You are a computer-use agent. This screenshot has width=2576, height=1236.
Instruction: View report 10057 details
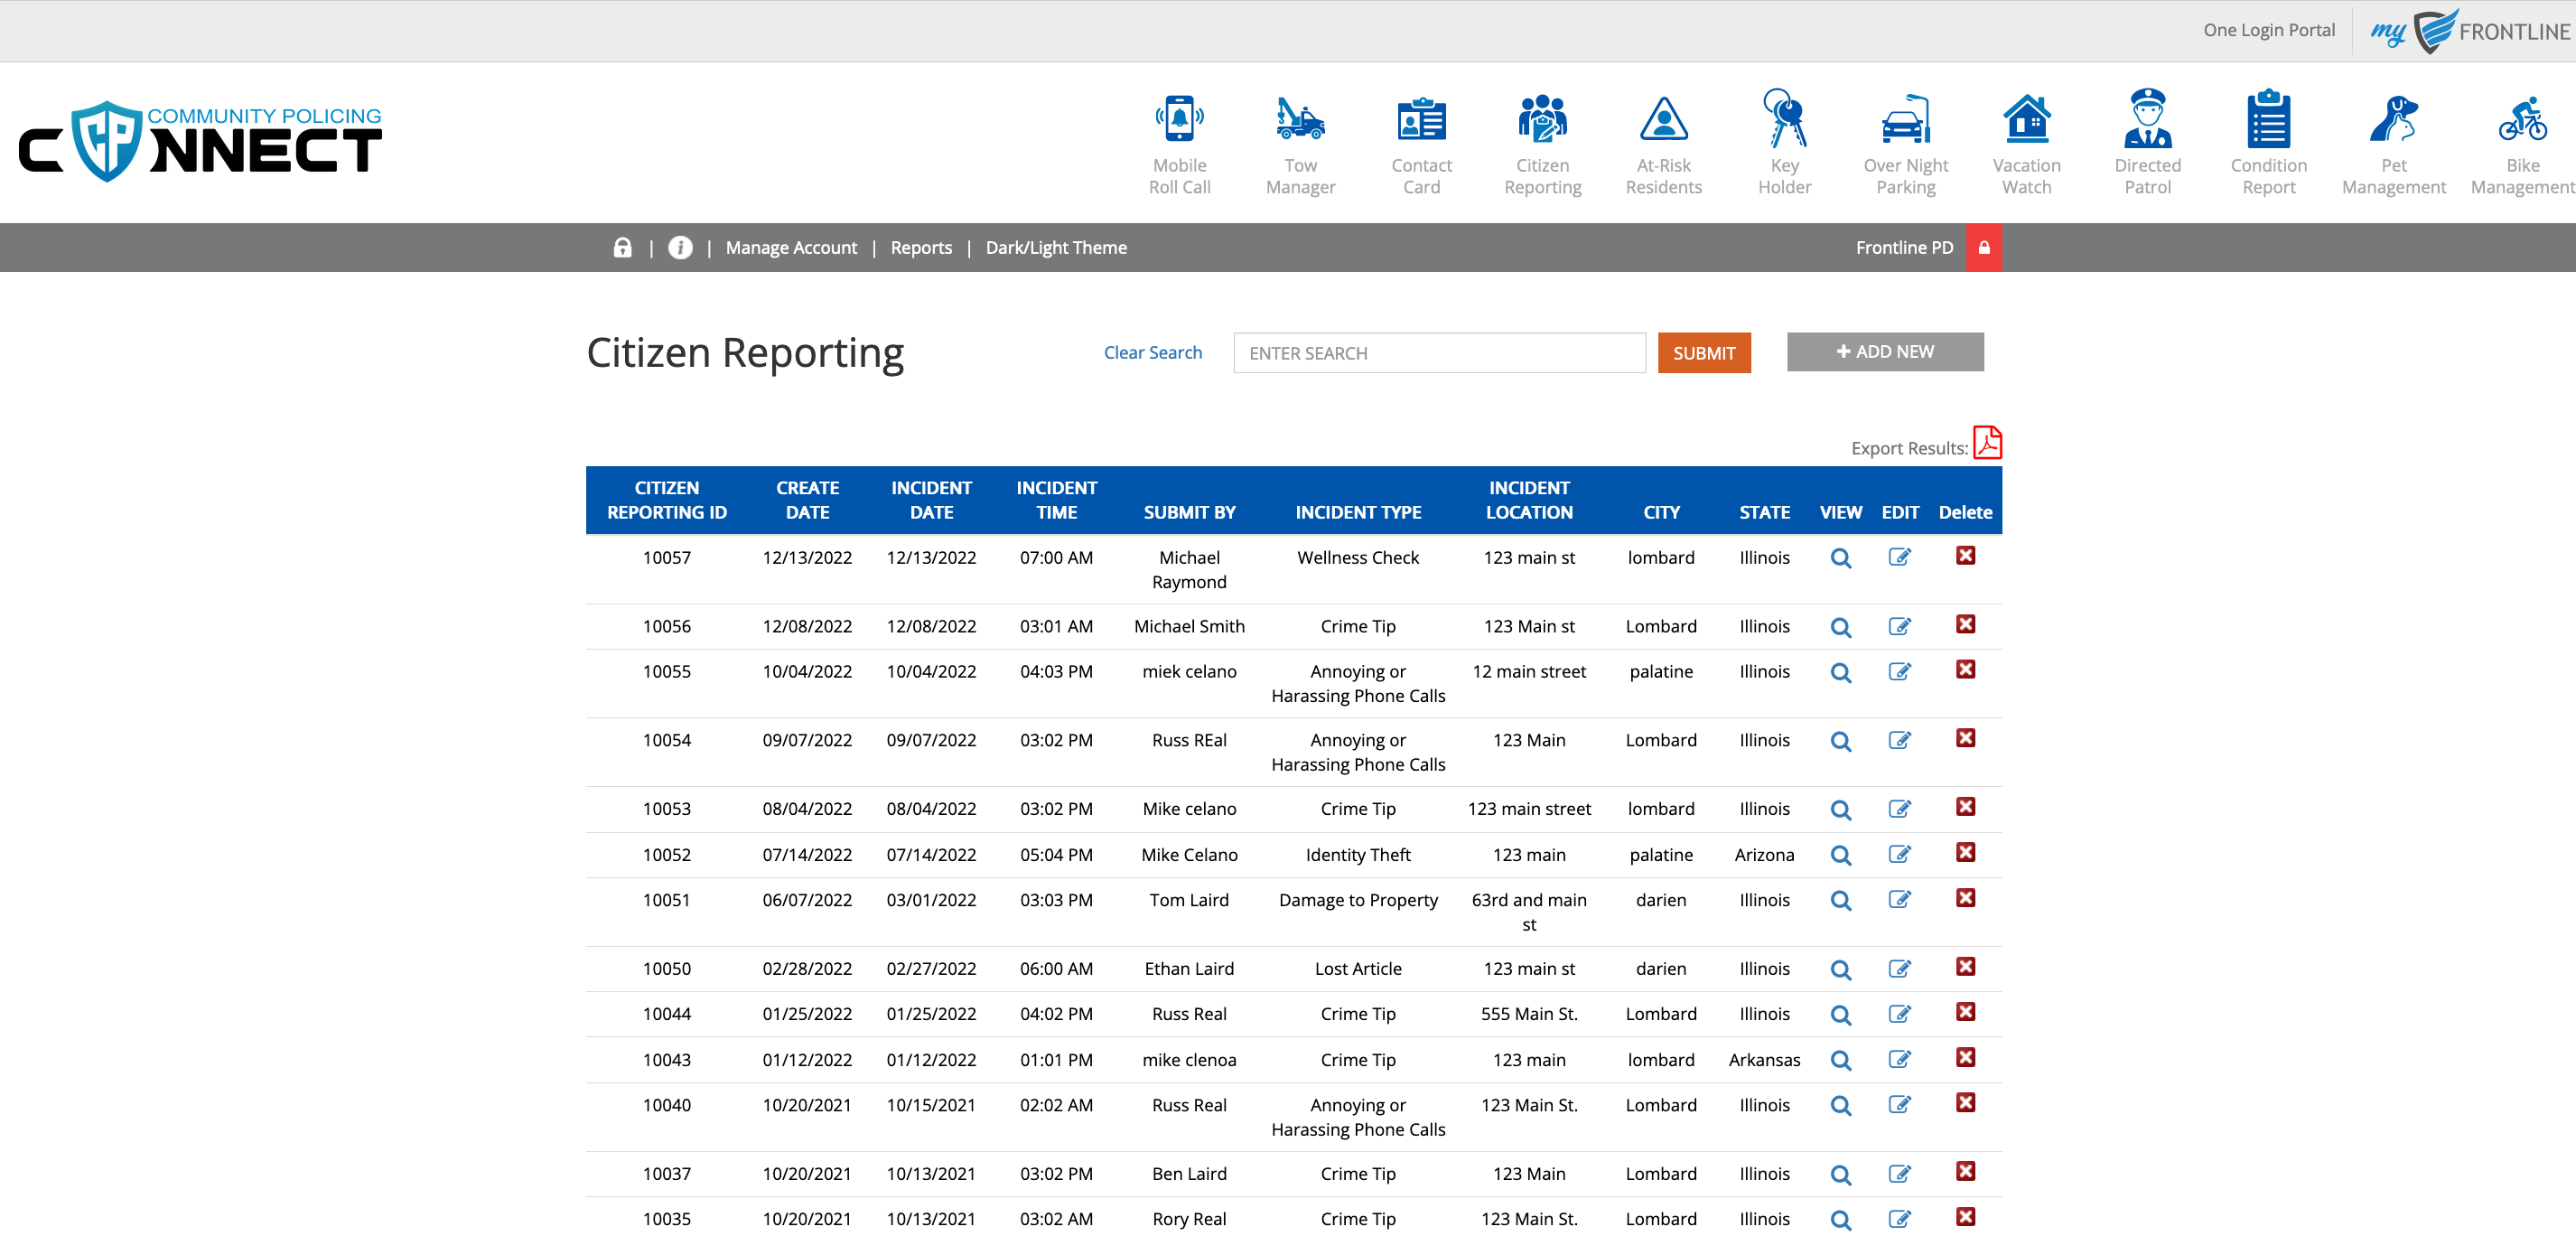click(1840, 558)
